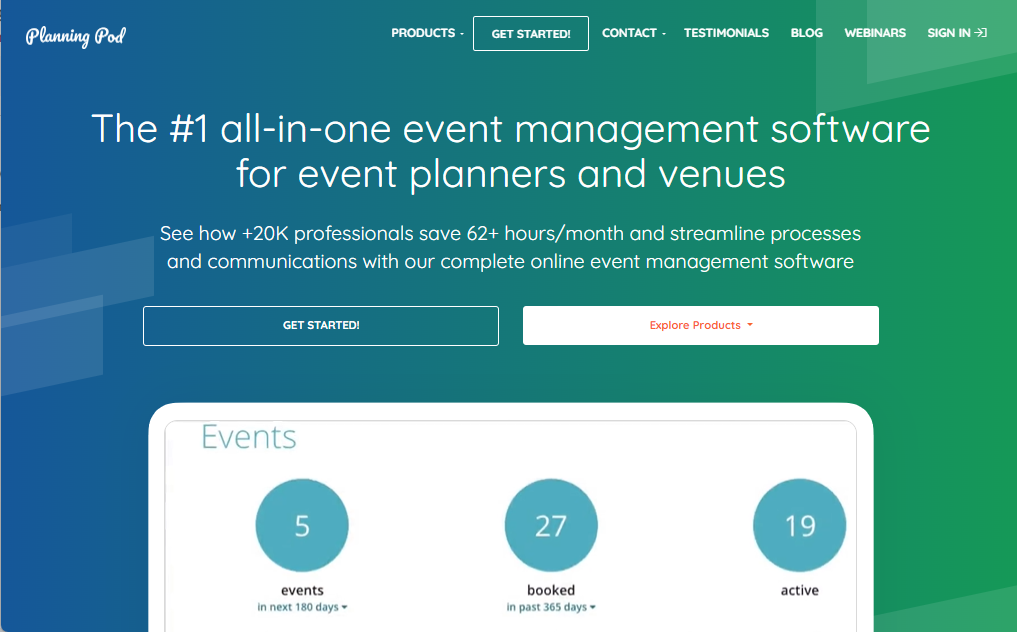Screen dimensions: 1017x632
Task: Click the 'booked' label under the middle circle
Action: 551,590
